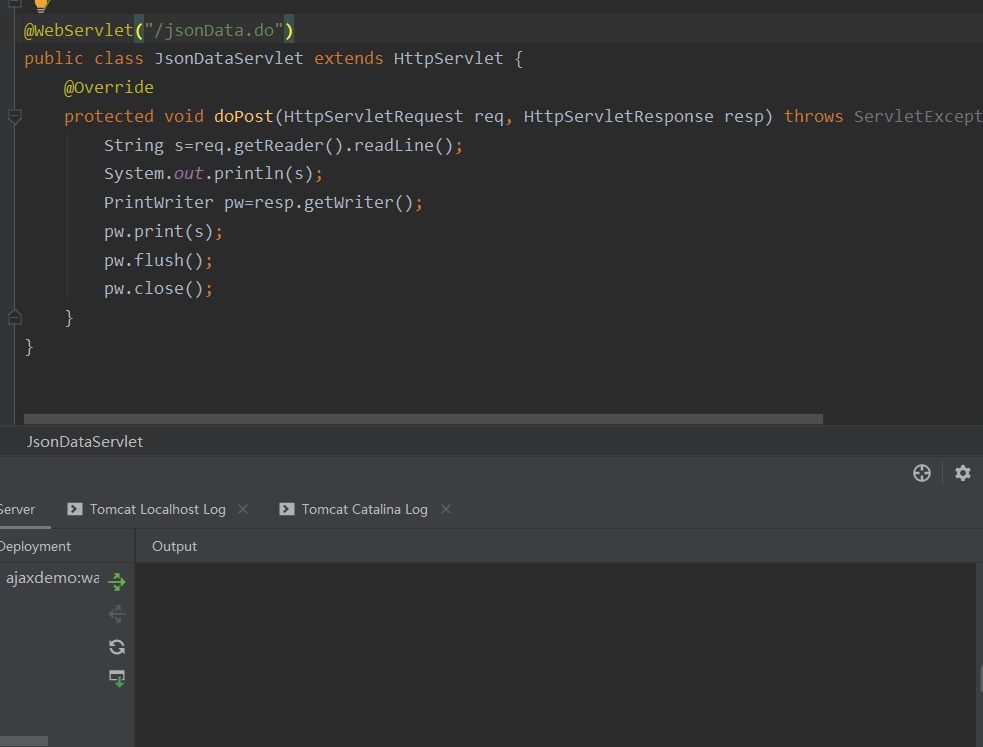Click the crosshair target icon in the panel header
983x747 pixels.
(x=922, y=473)
